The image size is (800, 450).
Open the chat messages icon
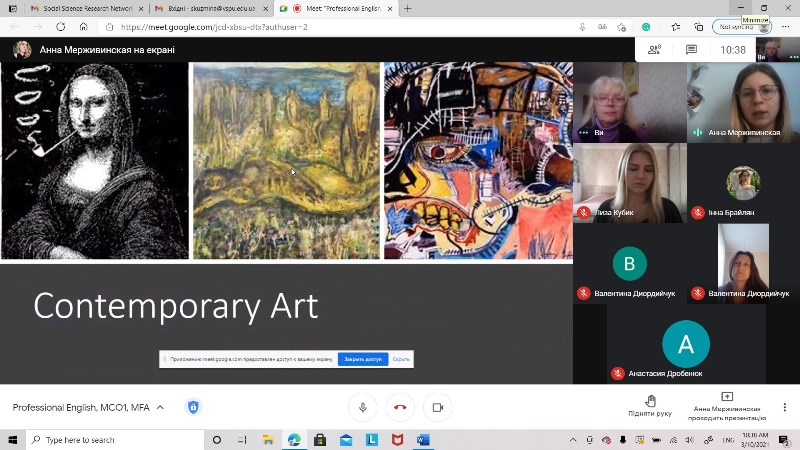click(691, 49)
